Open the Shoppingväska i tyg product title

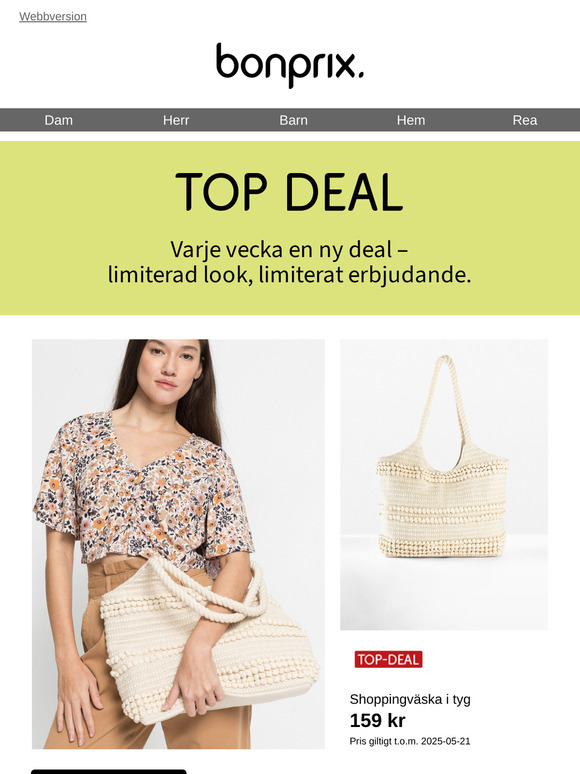410,699
